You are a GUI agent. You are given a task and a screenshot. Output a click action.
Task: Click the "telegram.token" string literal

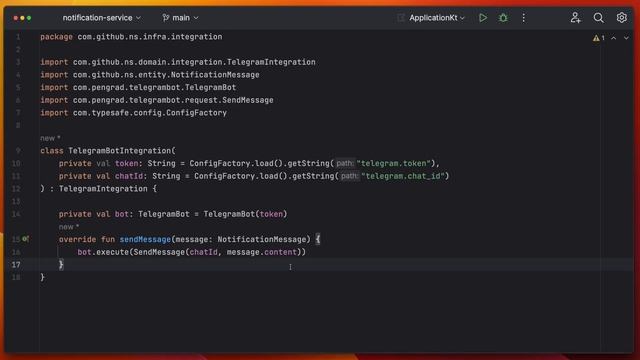pos(393,163)
